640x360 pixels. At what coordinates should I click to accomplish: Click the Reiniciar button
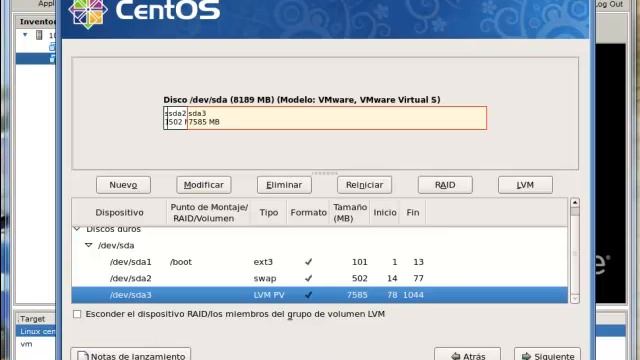click(x=364, y=185)
